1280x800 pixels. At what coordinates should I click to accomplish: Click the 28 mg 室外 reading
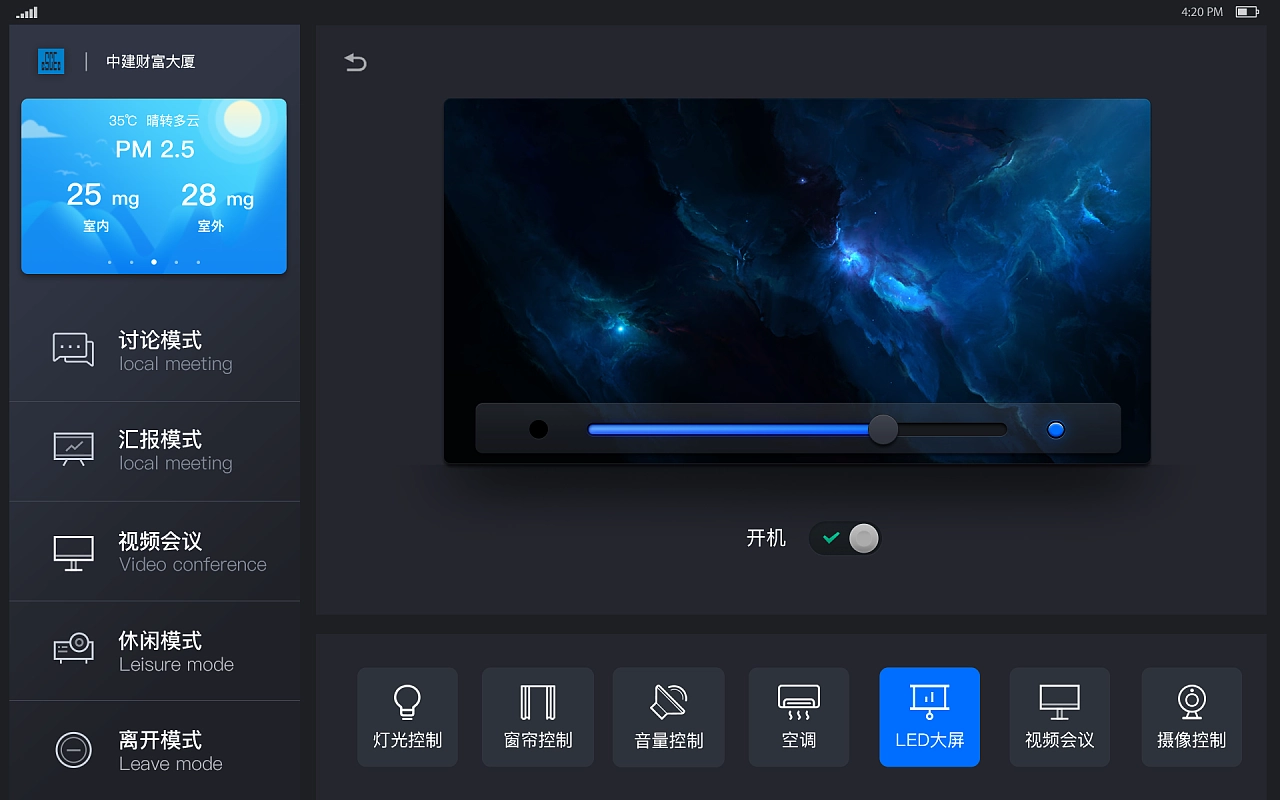click(x=217, y=206)
